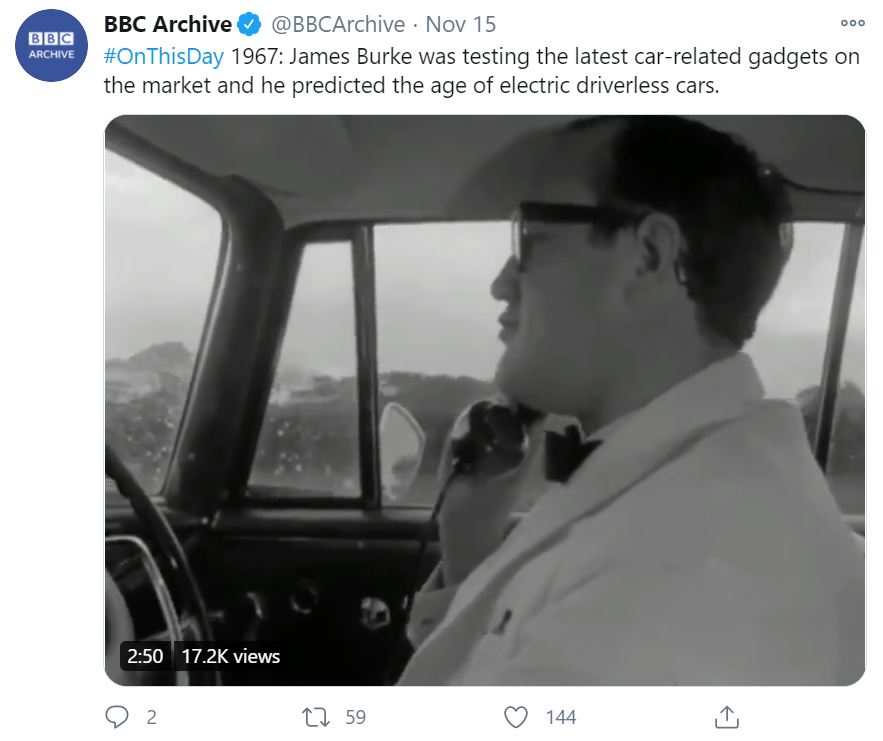Click the reply speech bubble icon
Screen dimensions: 883x741
tap(117, 717)
